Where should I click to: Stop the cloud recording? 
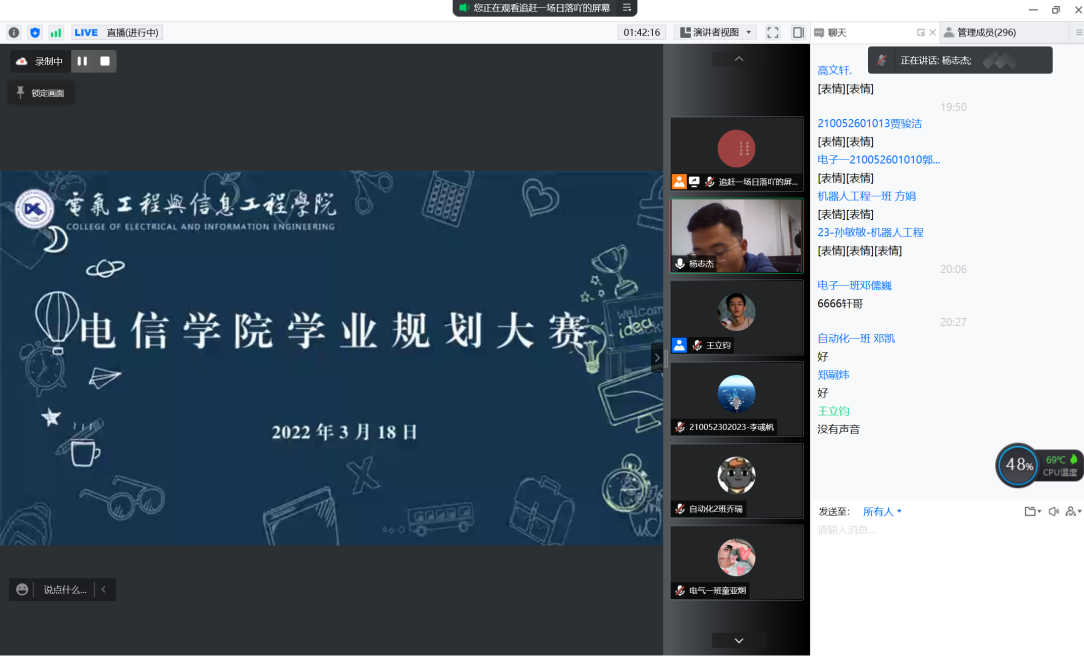point(104,61)
